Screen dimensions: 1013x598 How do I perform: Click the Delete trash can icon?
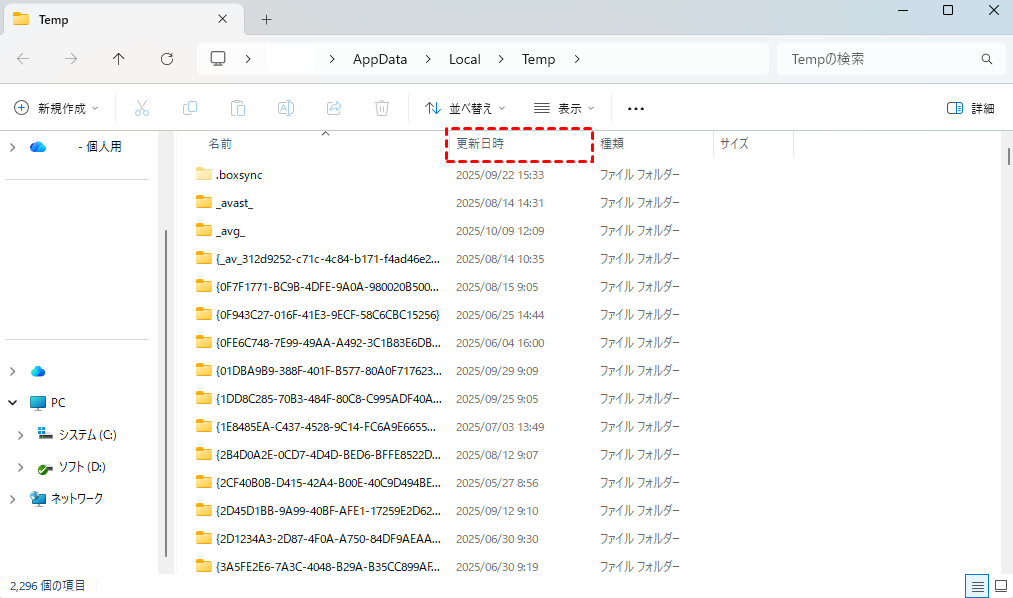tap(382, 108)
